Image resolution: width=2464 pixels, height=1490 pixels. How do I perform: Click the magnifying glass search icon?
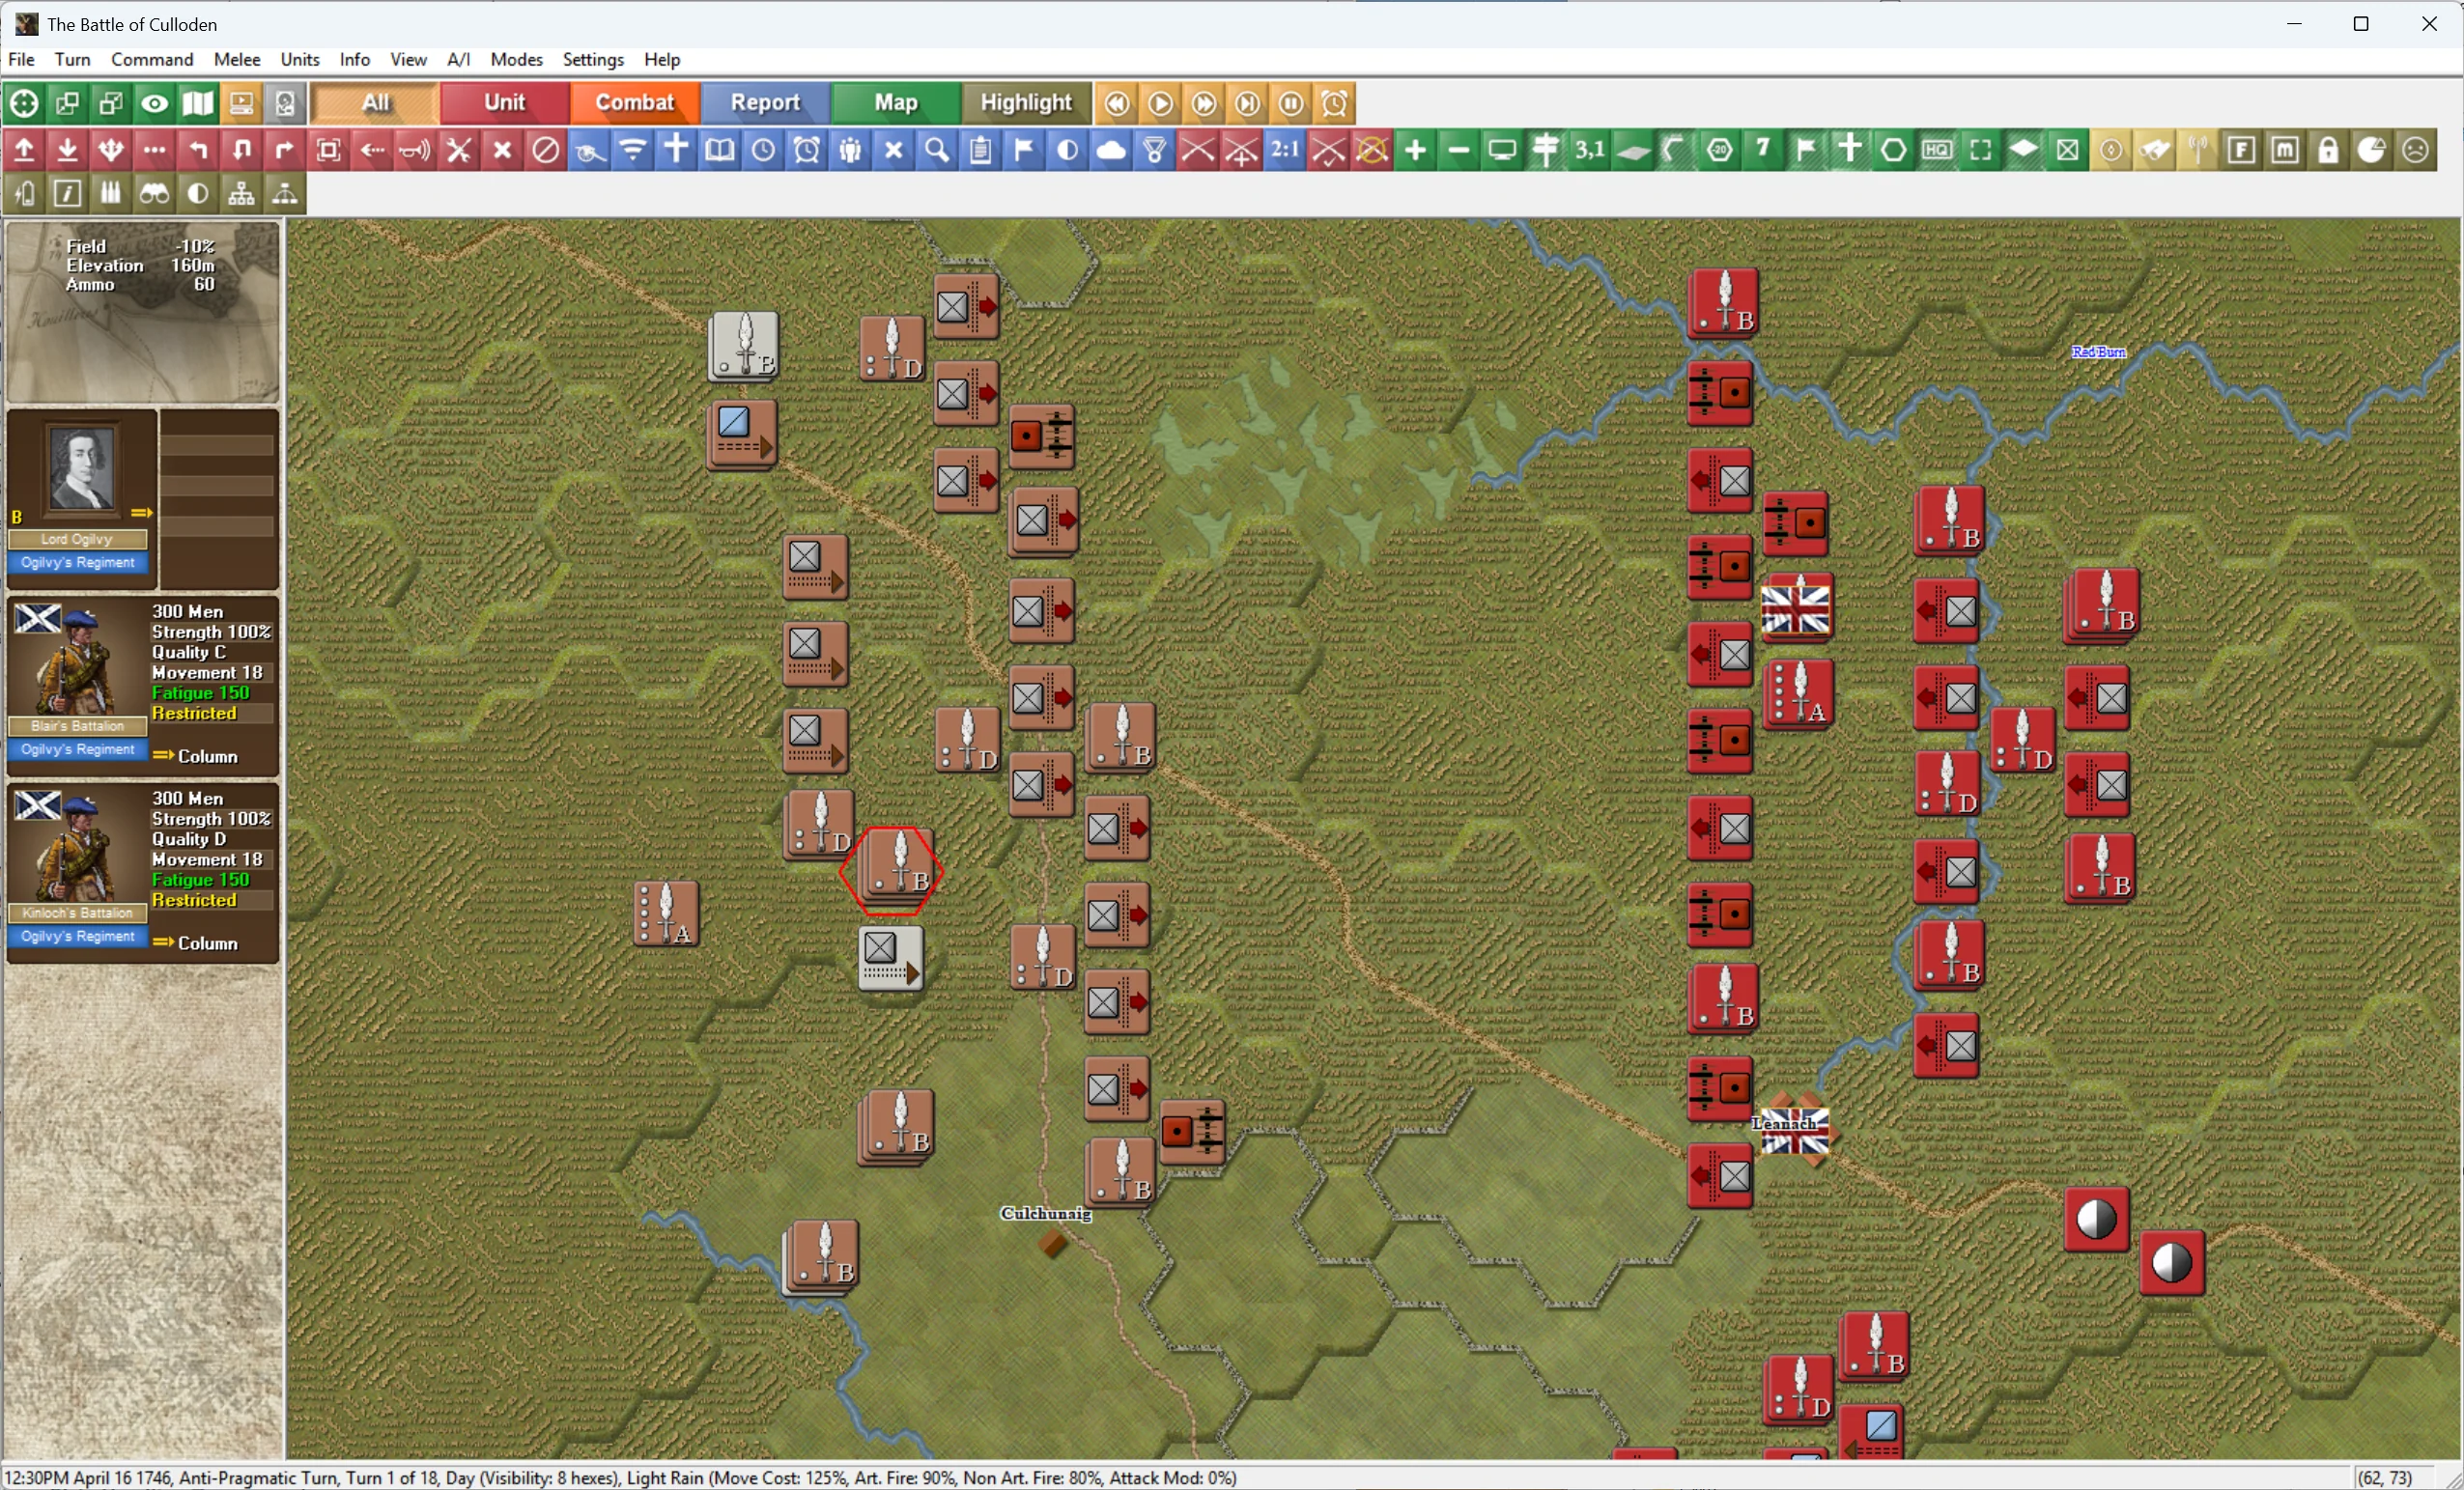click(x=937, y=151)
